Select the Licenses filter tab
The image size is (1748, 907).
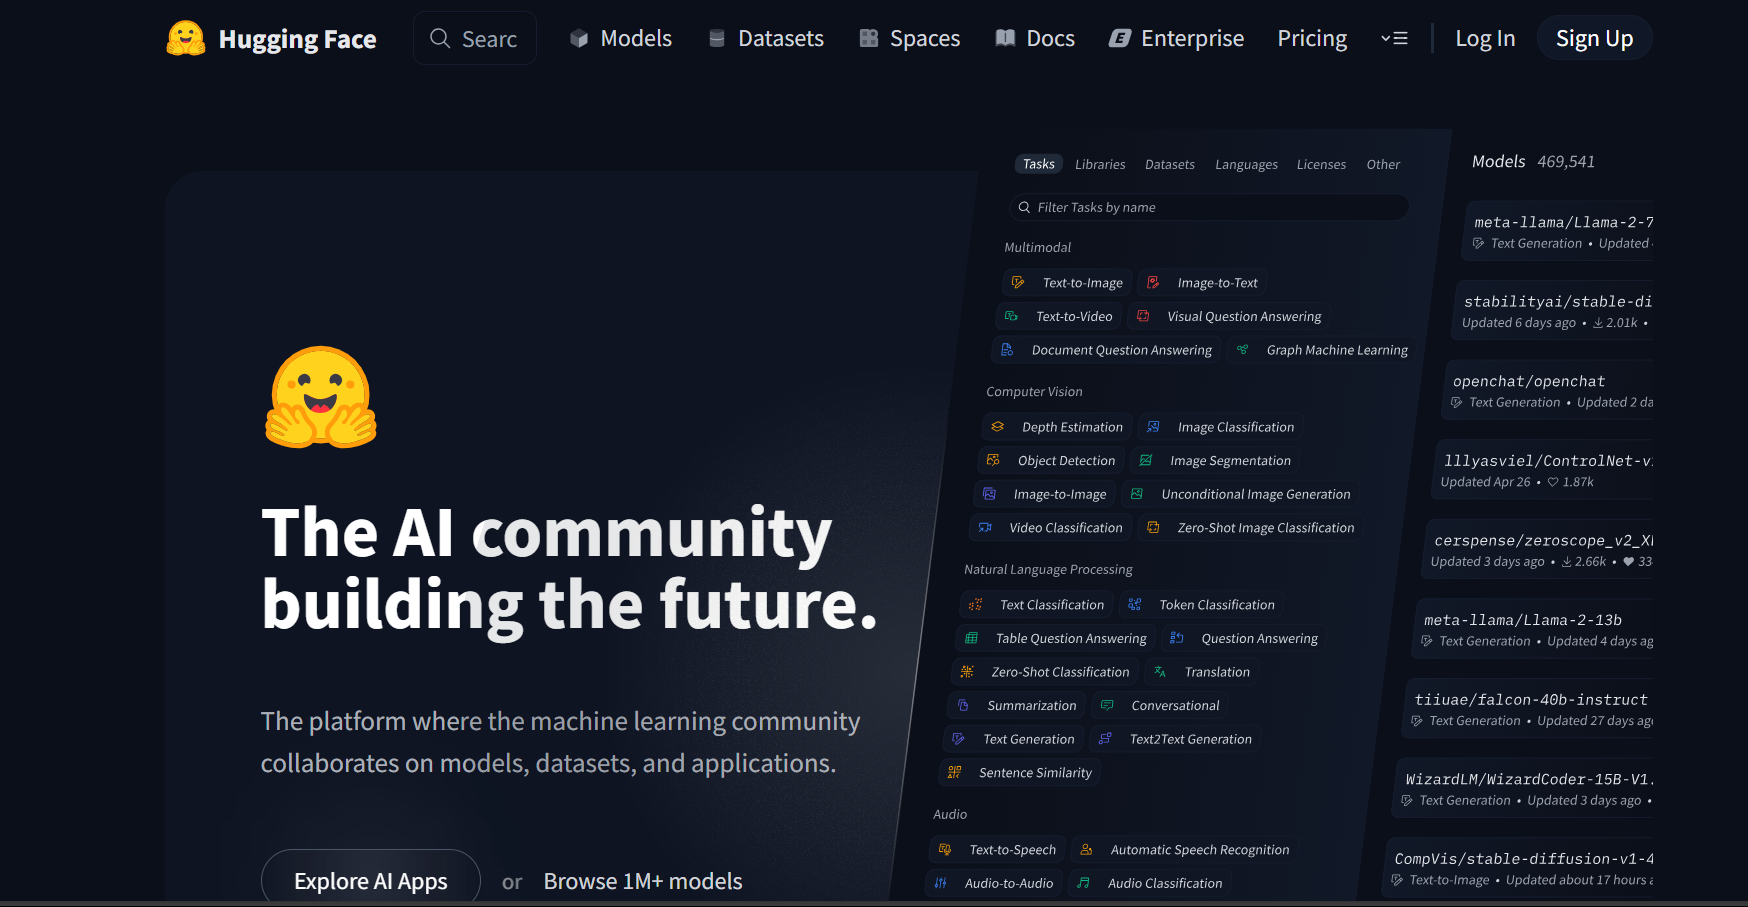[x=1321, y=165]
